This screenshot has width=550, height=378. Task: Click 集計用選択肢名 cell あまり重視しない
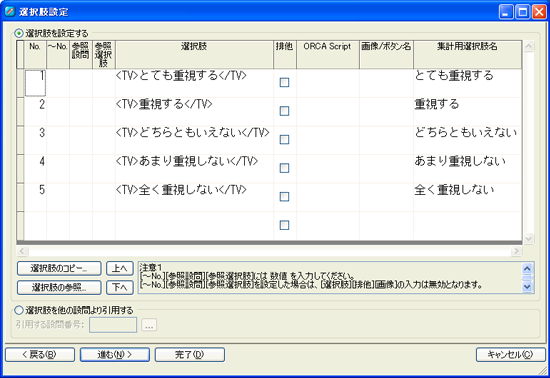[468, 169]
